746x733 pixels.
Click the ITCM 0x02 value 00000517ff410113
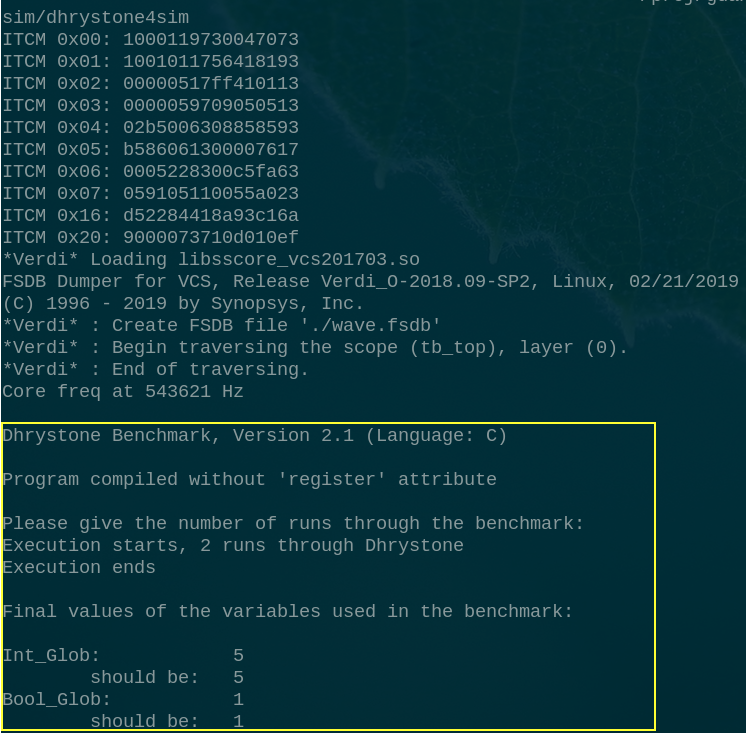click(x=211, y=83)
